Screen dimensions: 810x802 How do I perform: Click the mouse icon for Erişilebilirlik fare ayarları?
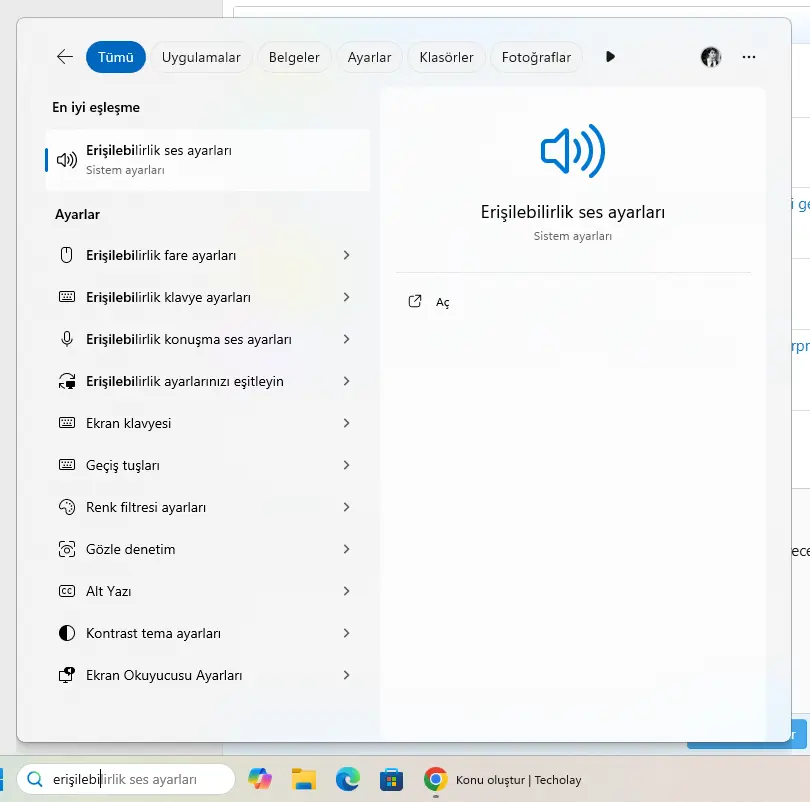click(x=67, y=255)
